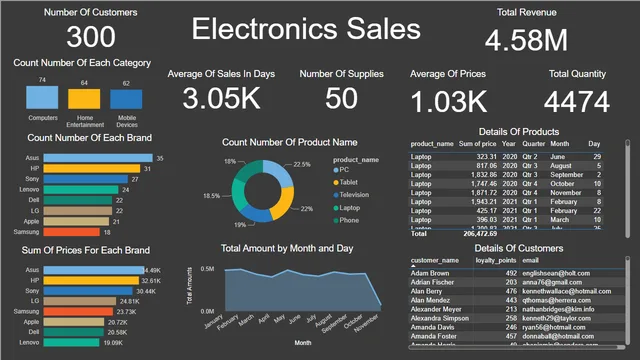Select the Samsung bar with count 18

[71, 232]
